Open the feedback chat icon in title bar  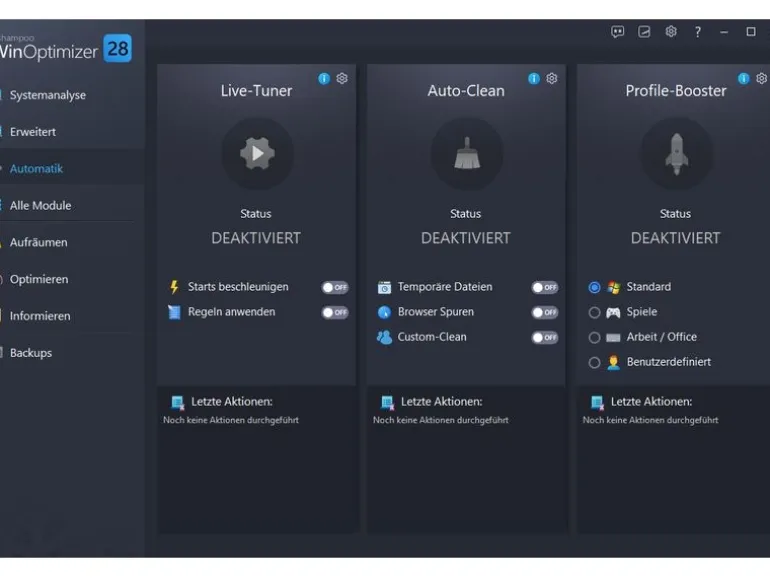[x=618, y=32]
